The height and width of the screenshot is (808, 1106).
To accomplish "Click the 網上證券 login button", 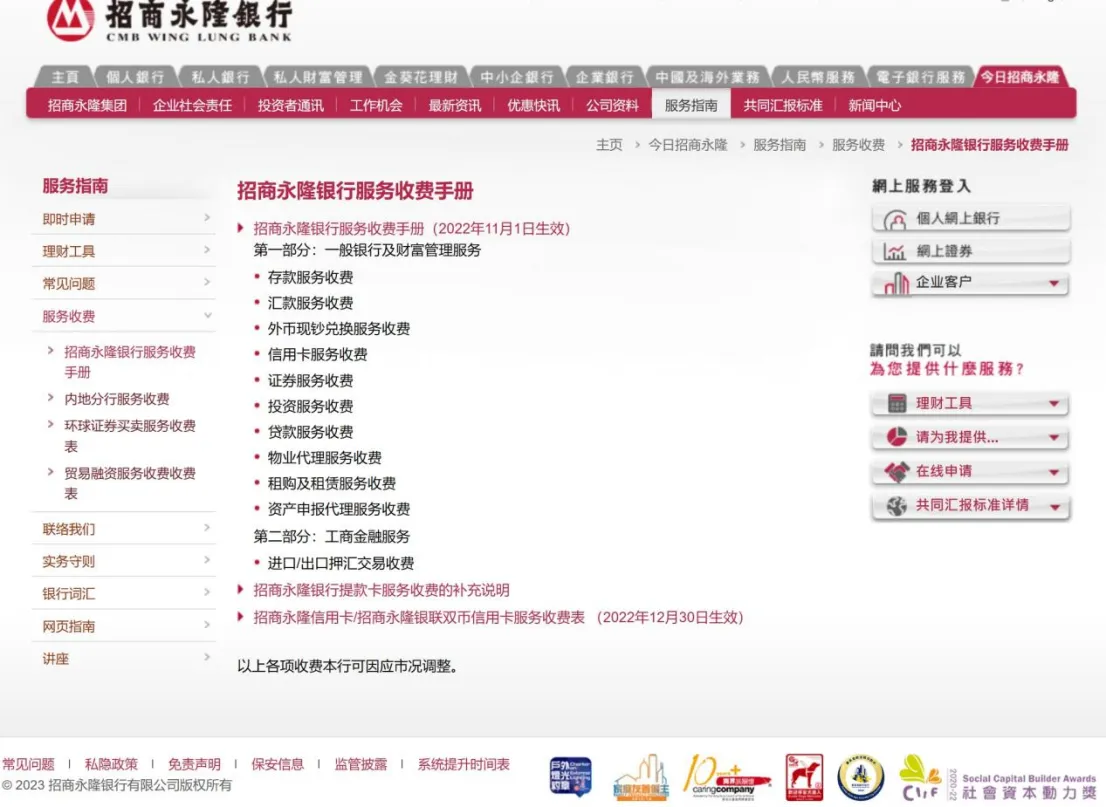I will pyautogui.click(x=971, y=251).
